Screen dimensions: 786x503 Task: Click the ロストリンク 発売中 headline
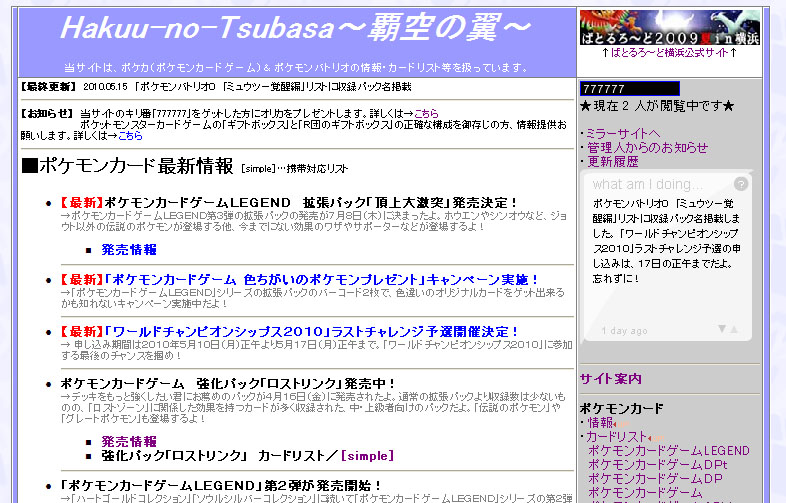tap(228, 384)
